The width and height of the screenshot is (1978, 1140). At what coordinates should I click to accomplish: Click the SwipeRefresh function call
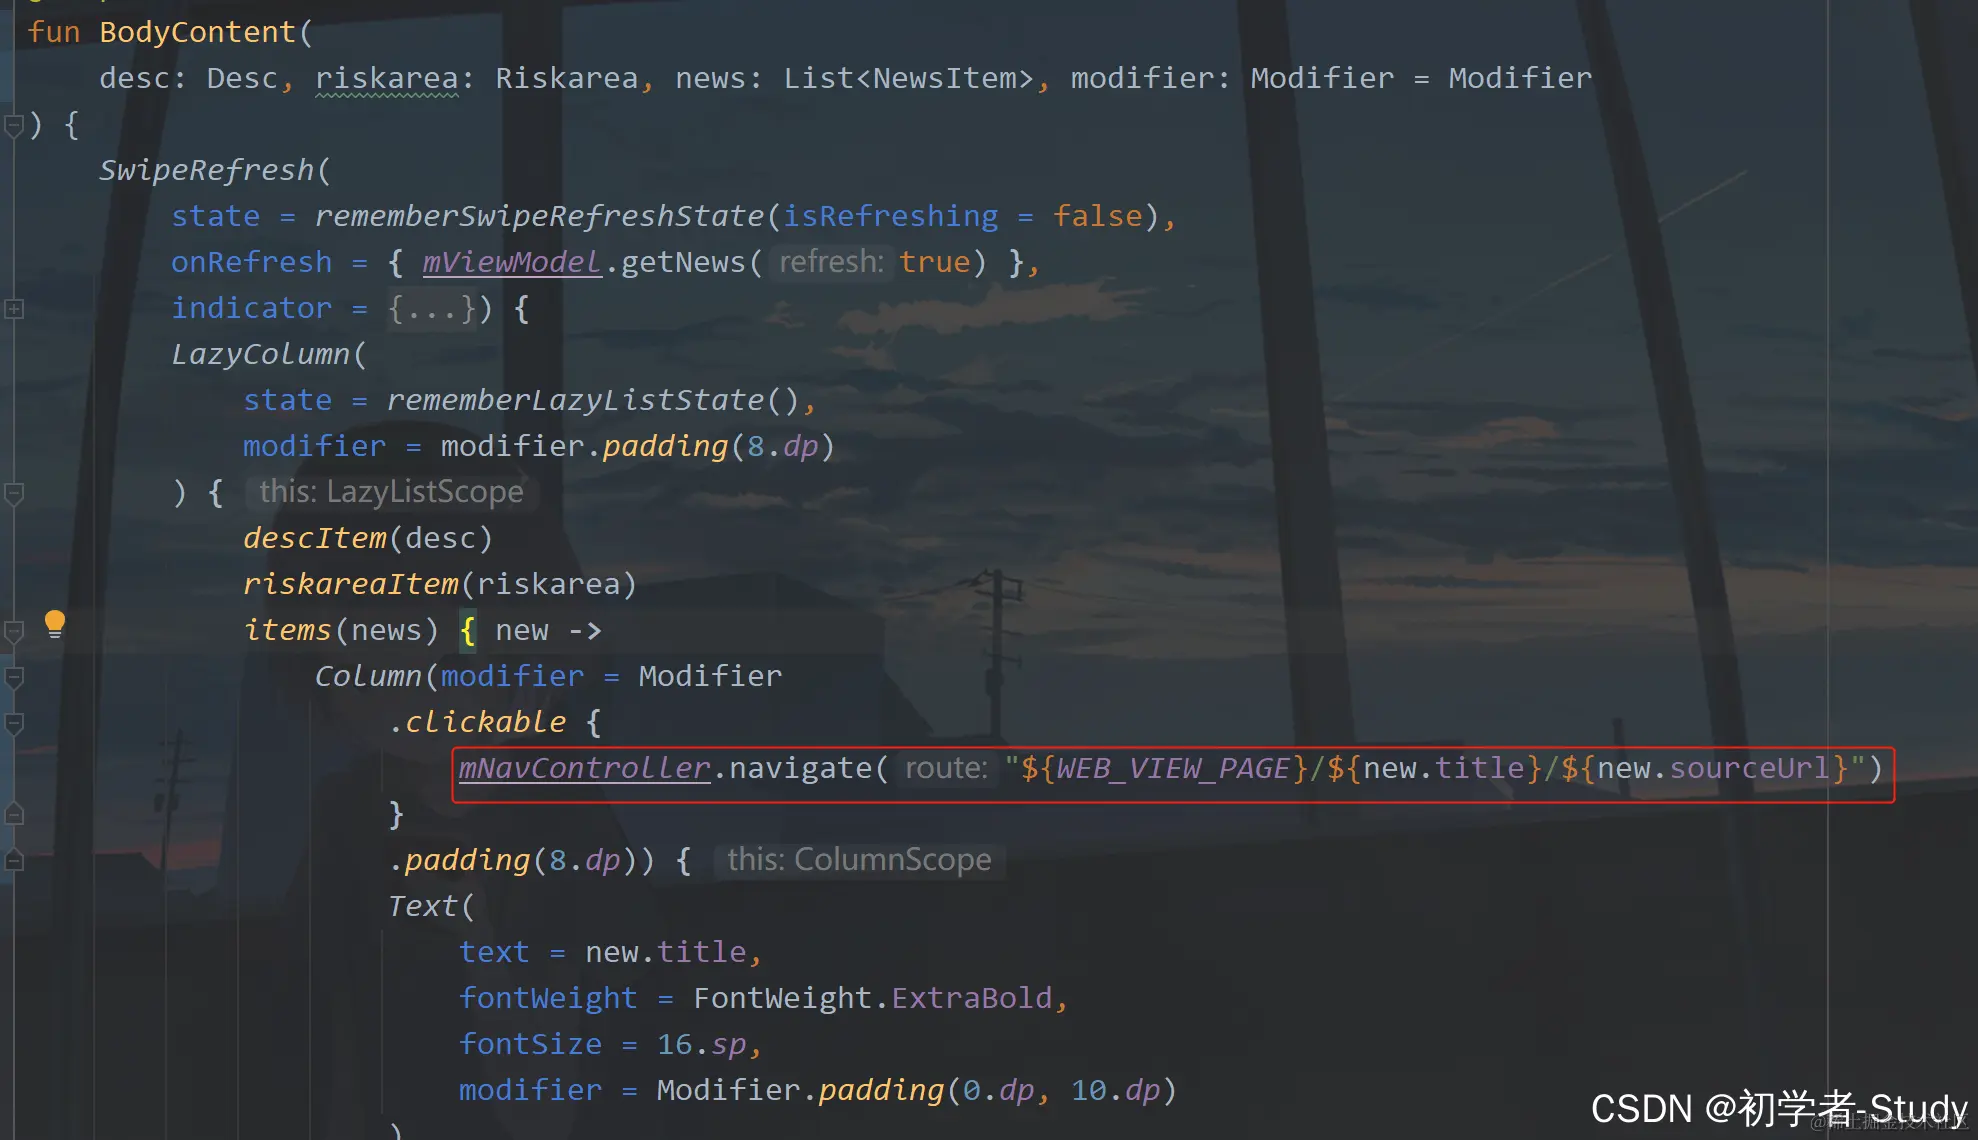tap(206, 170)
